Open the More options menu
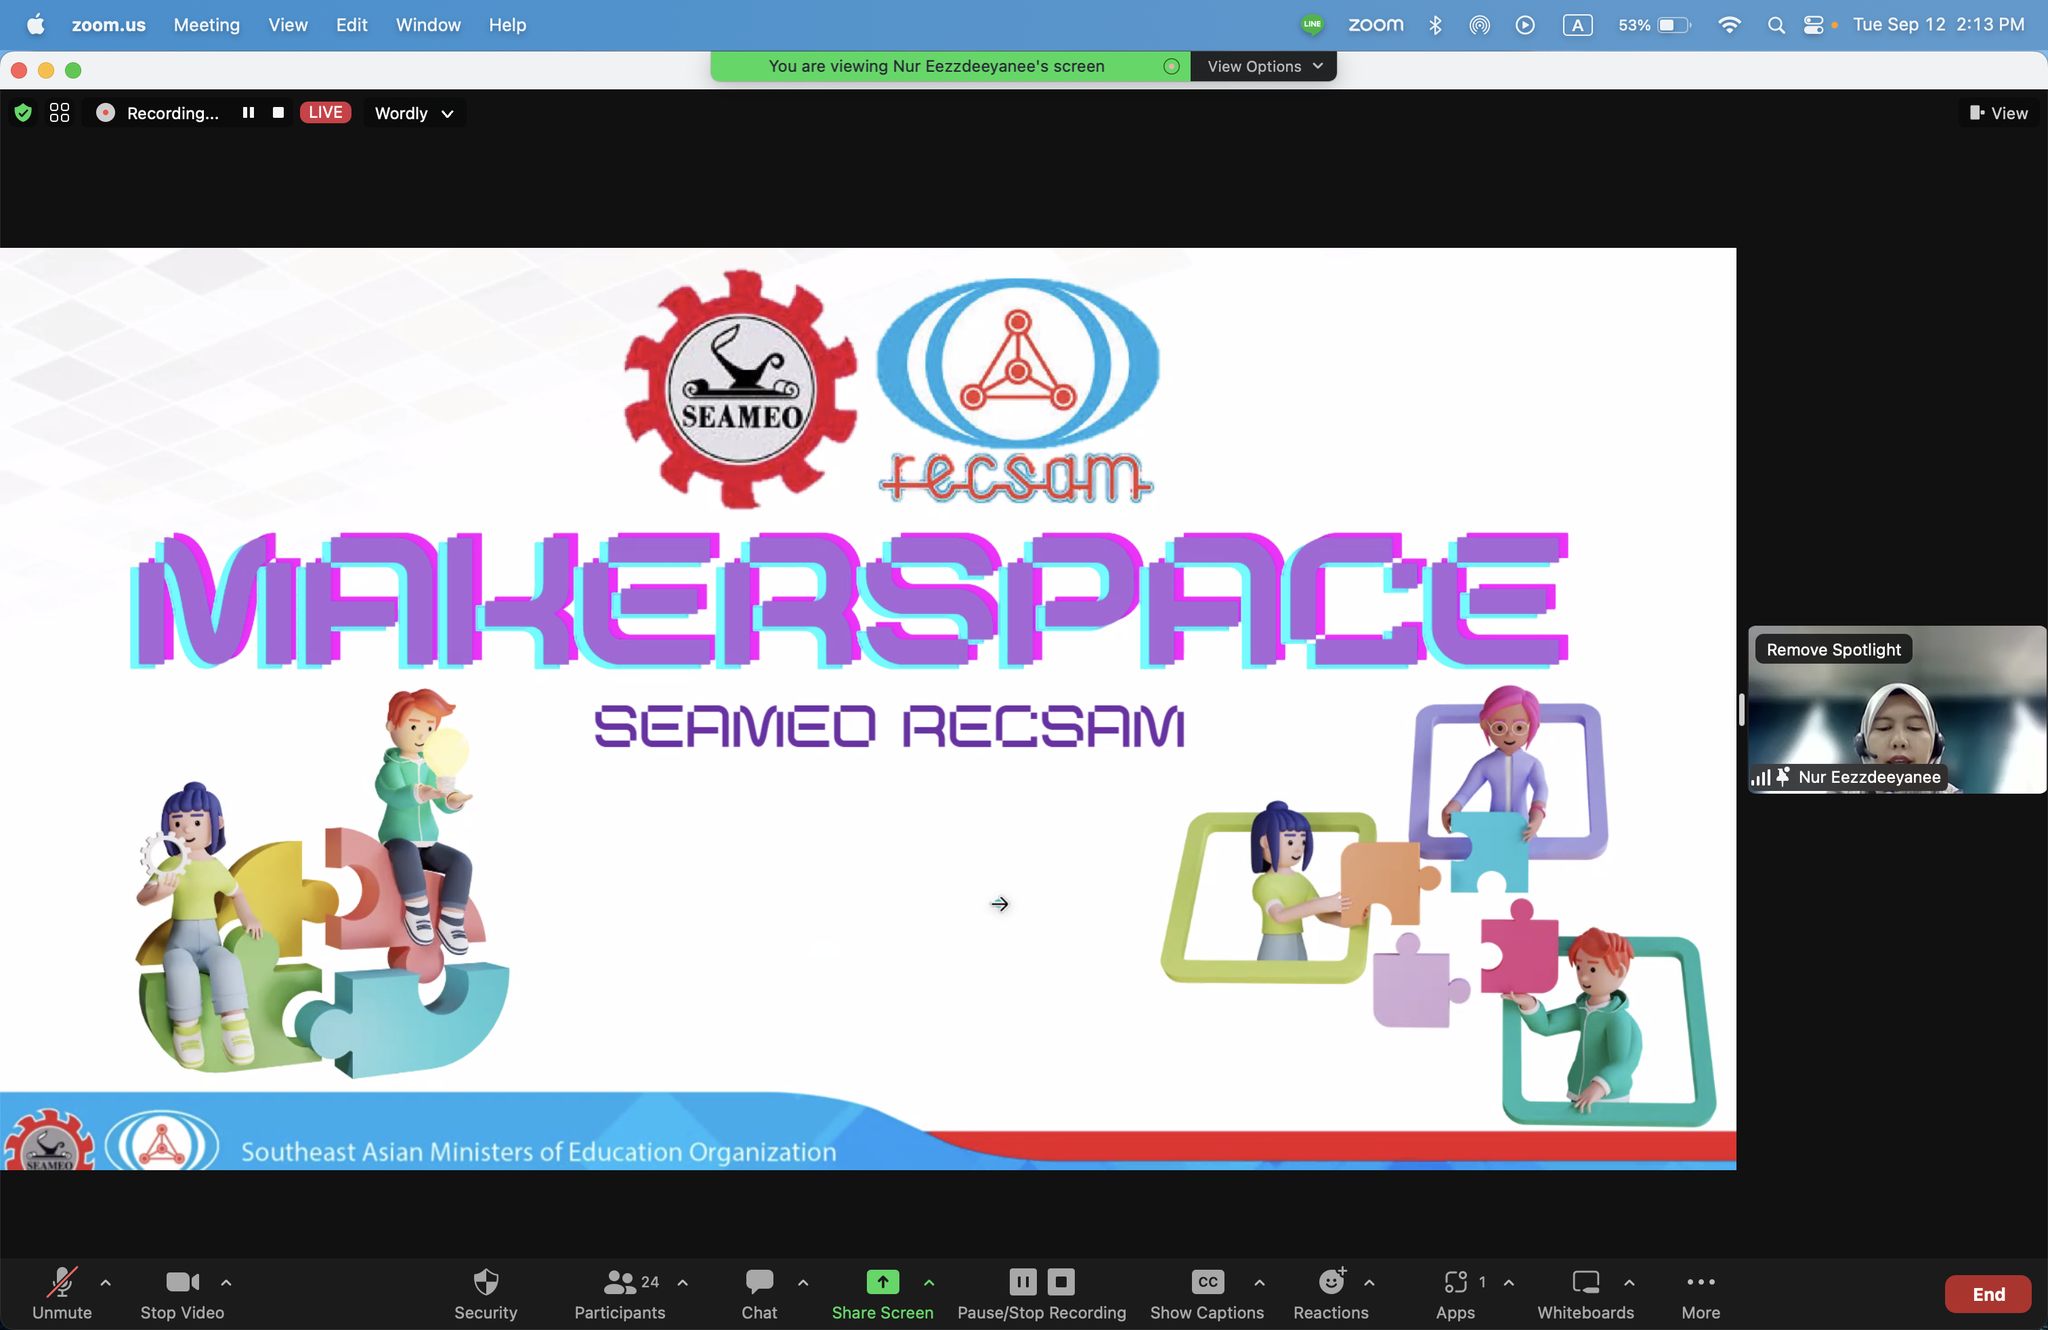 pos(1701,1294)
